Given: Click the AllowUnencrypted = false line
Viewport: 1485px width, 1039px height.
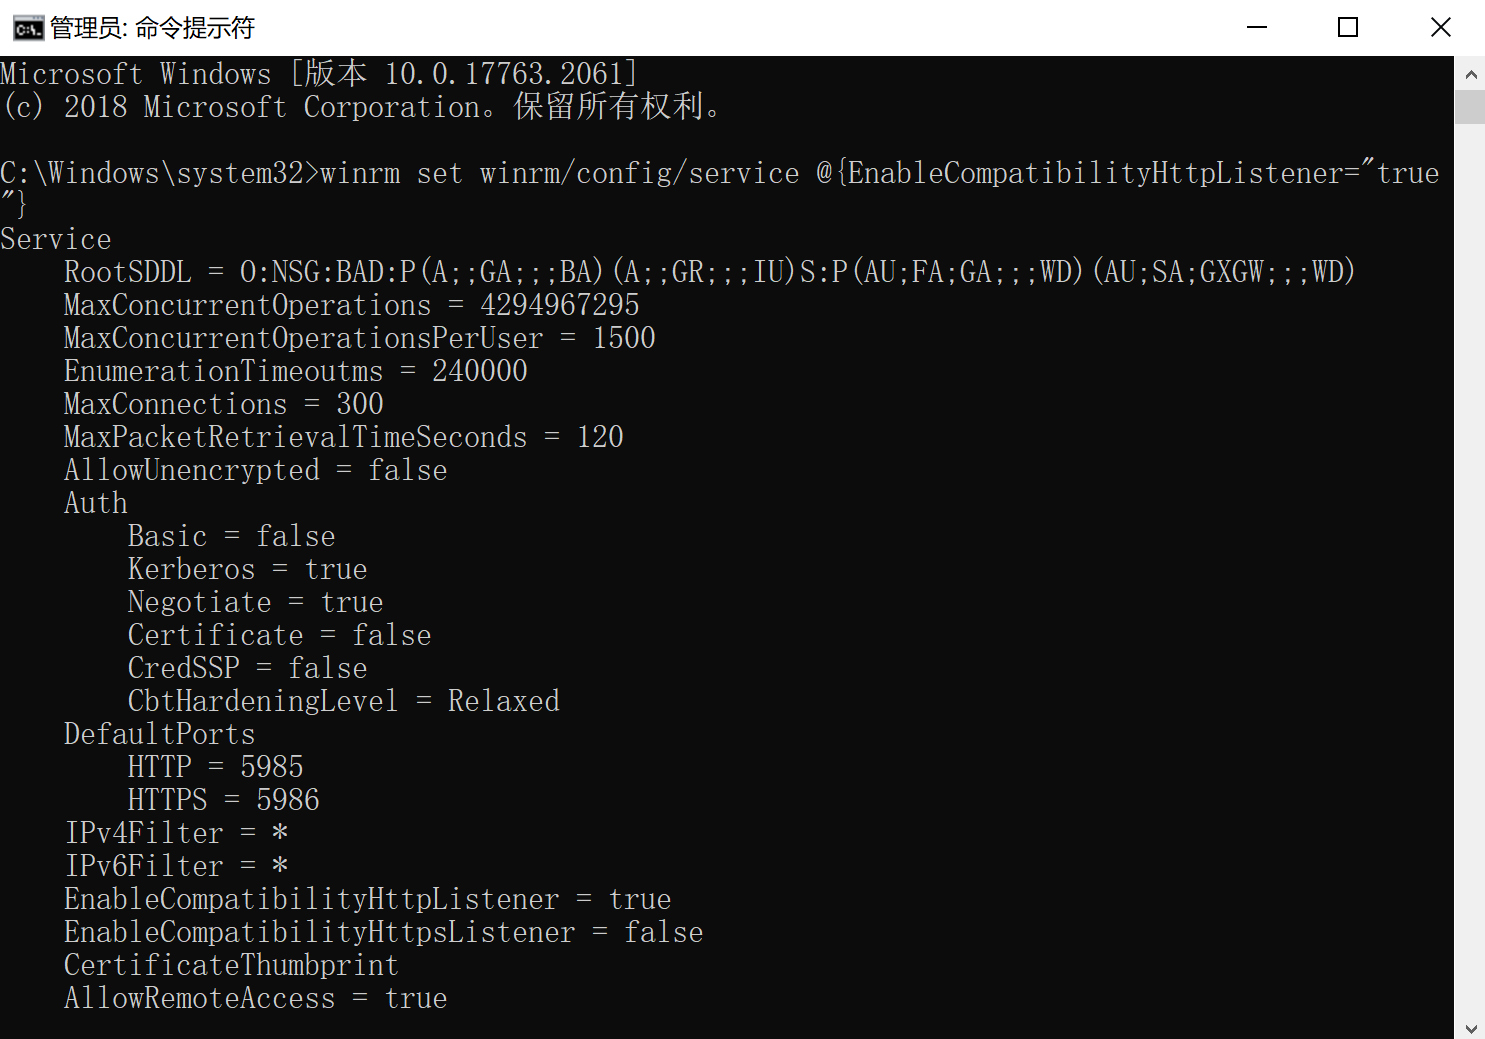Looking at the screenshot, I should (255, 470).
